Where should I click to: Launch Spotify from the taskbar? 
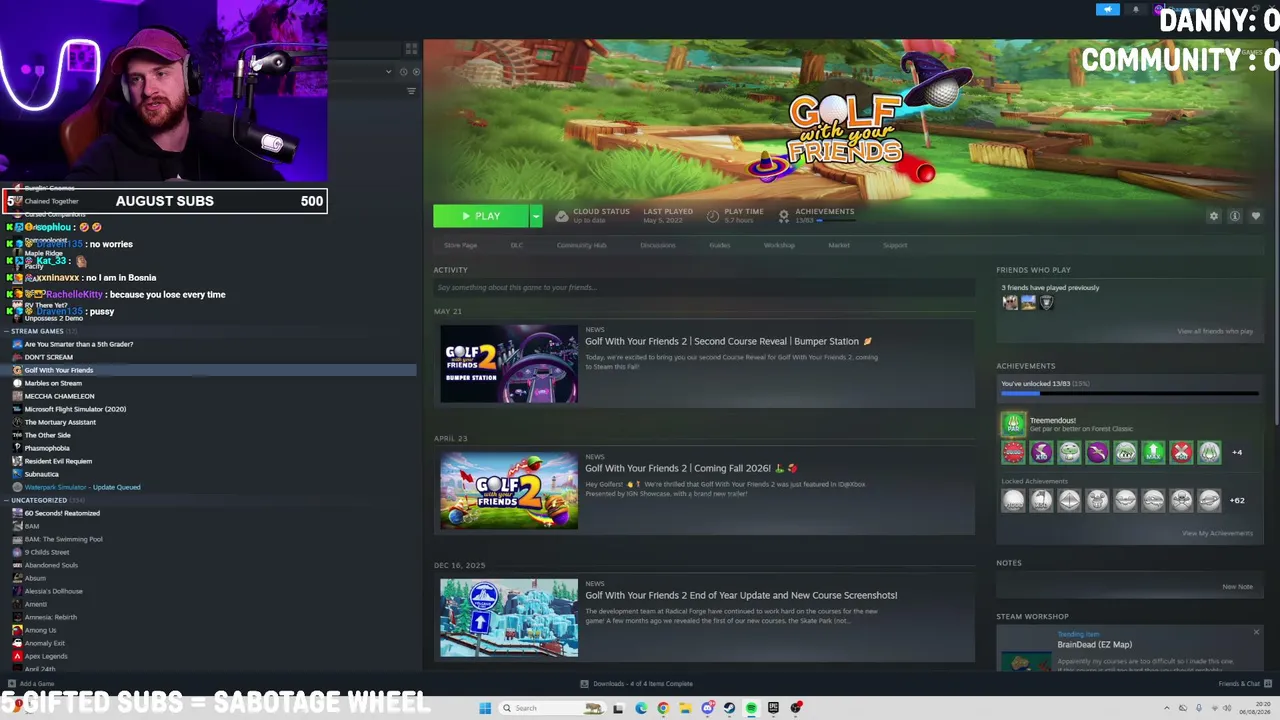coord(751,708)
